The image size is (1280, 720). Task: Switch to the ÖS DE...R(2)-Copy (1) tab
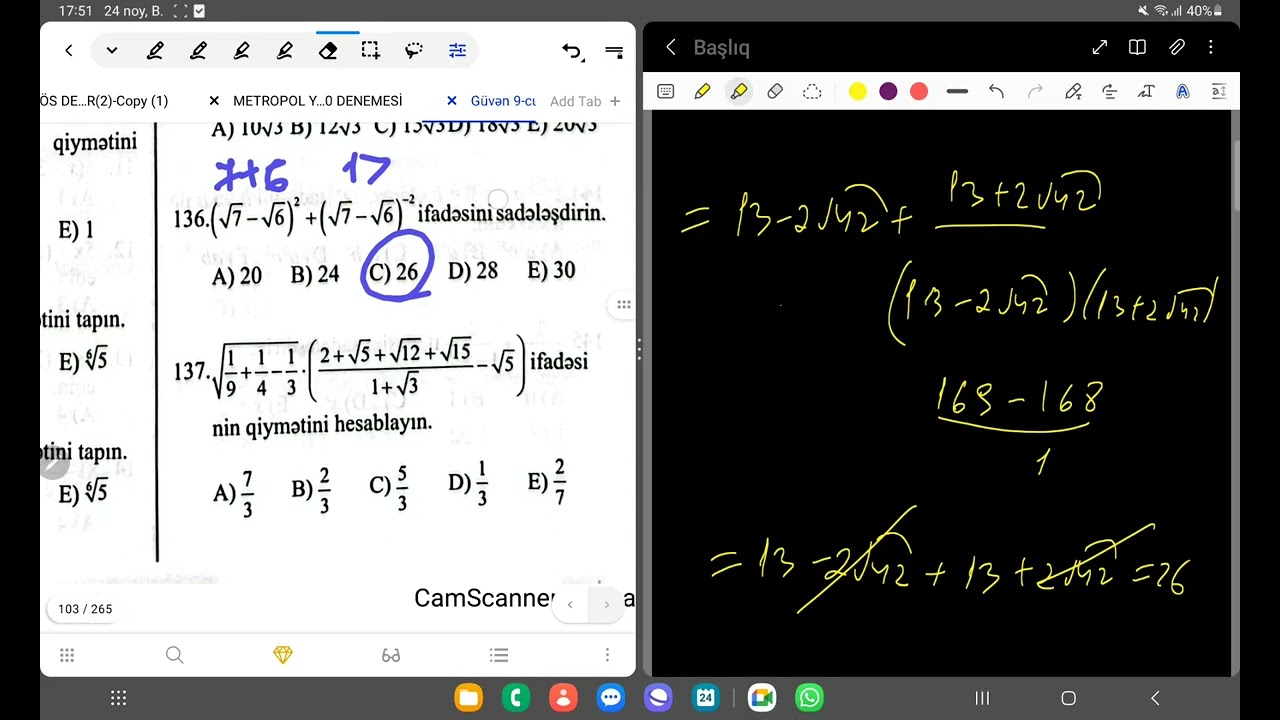[x=103, y=101]
